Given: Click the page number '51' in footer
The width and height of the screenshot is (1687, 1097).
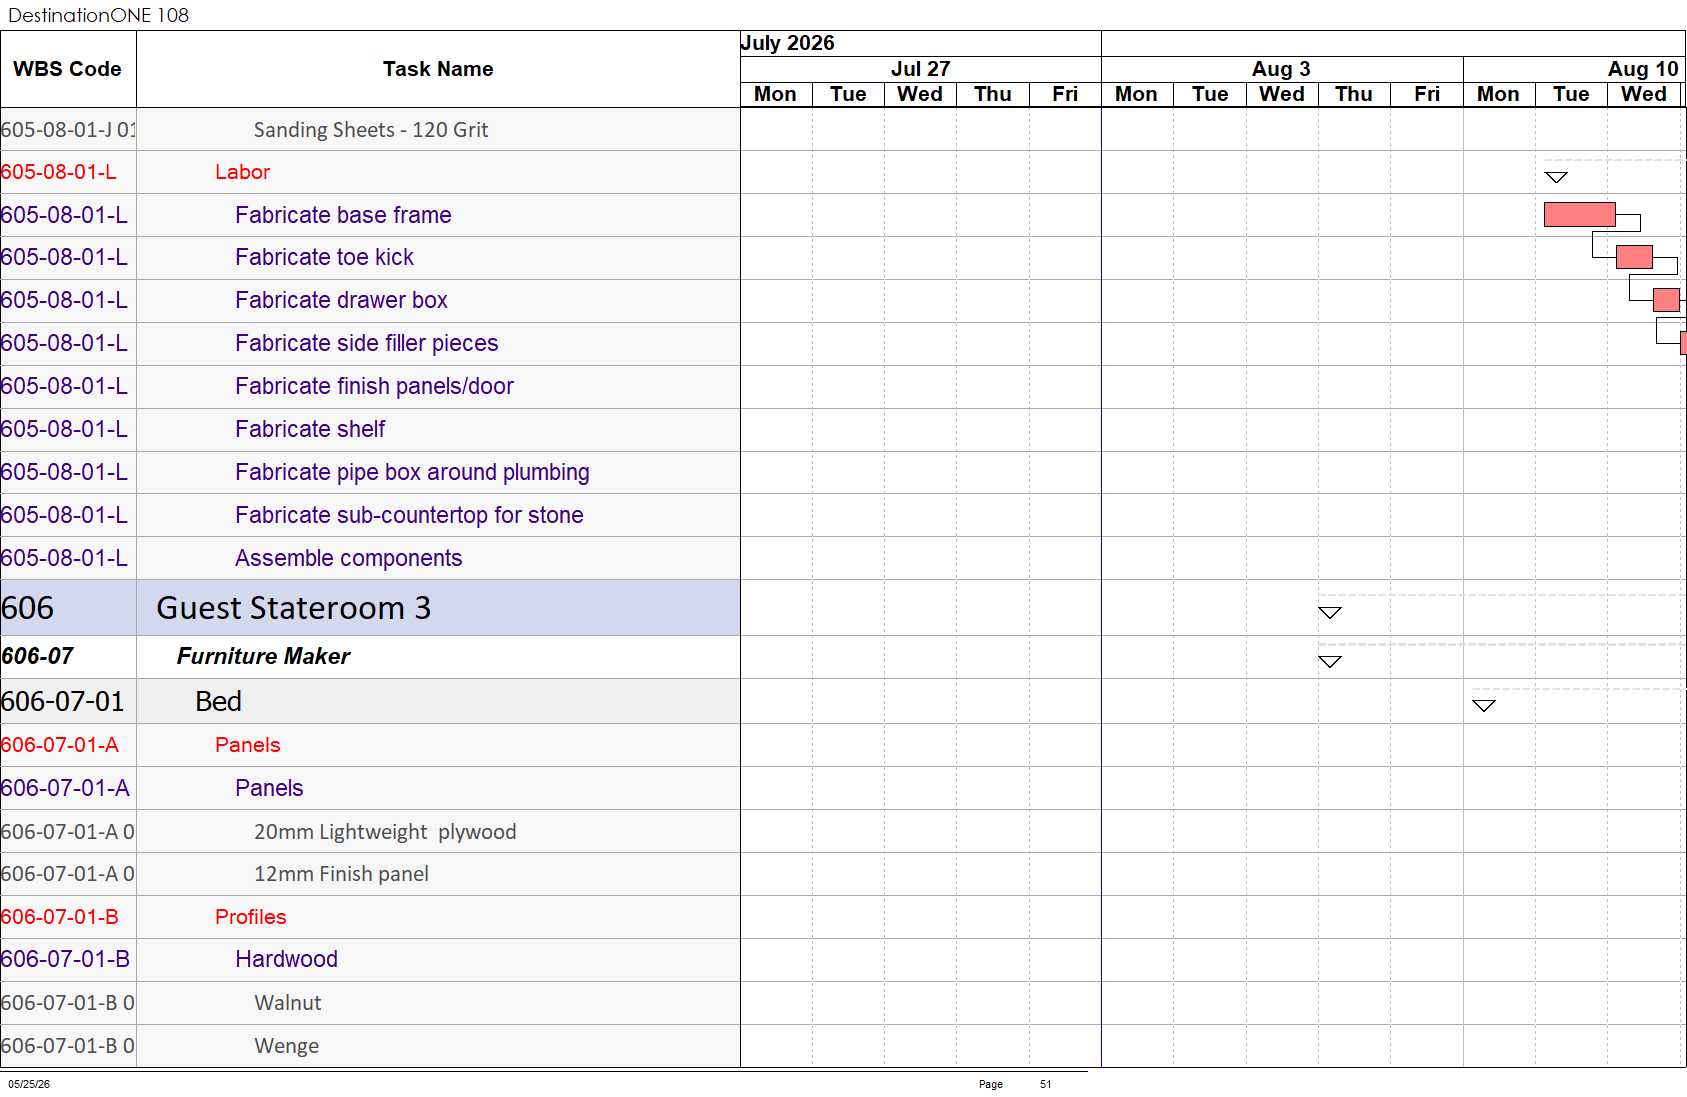Looking at the screenshot, I should [x=1045, y=1084].
